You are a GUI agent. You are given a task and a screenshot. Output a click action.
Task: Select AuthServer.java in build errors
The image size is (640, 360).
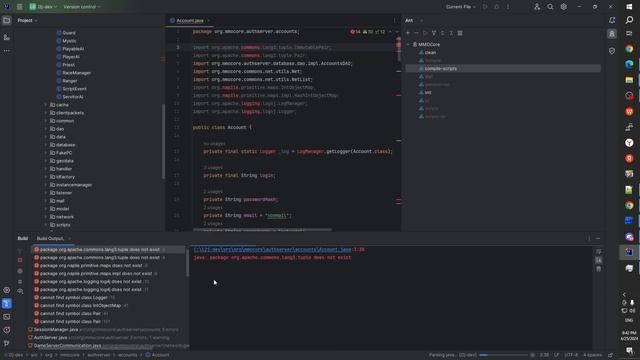point(50,338)
